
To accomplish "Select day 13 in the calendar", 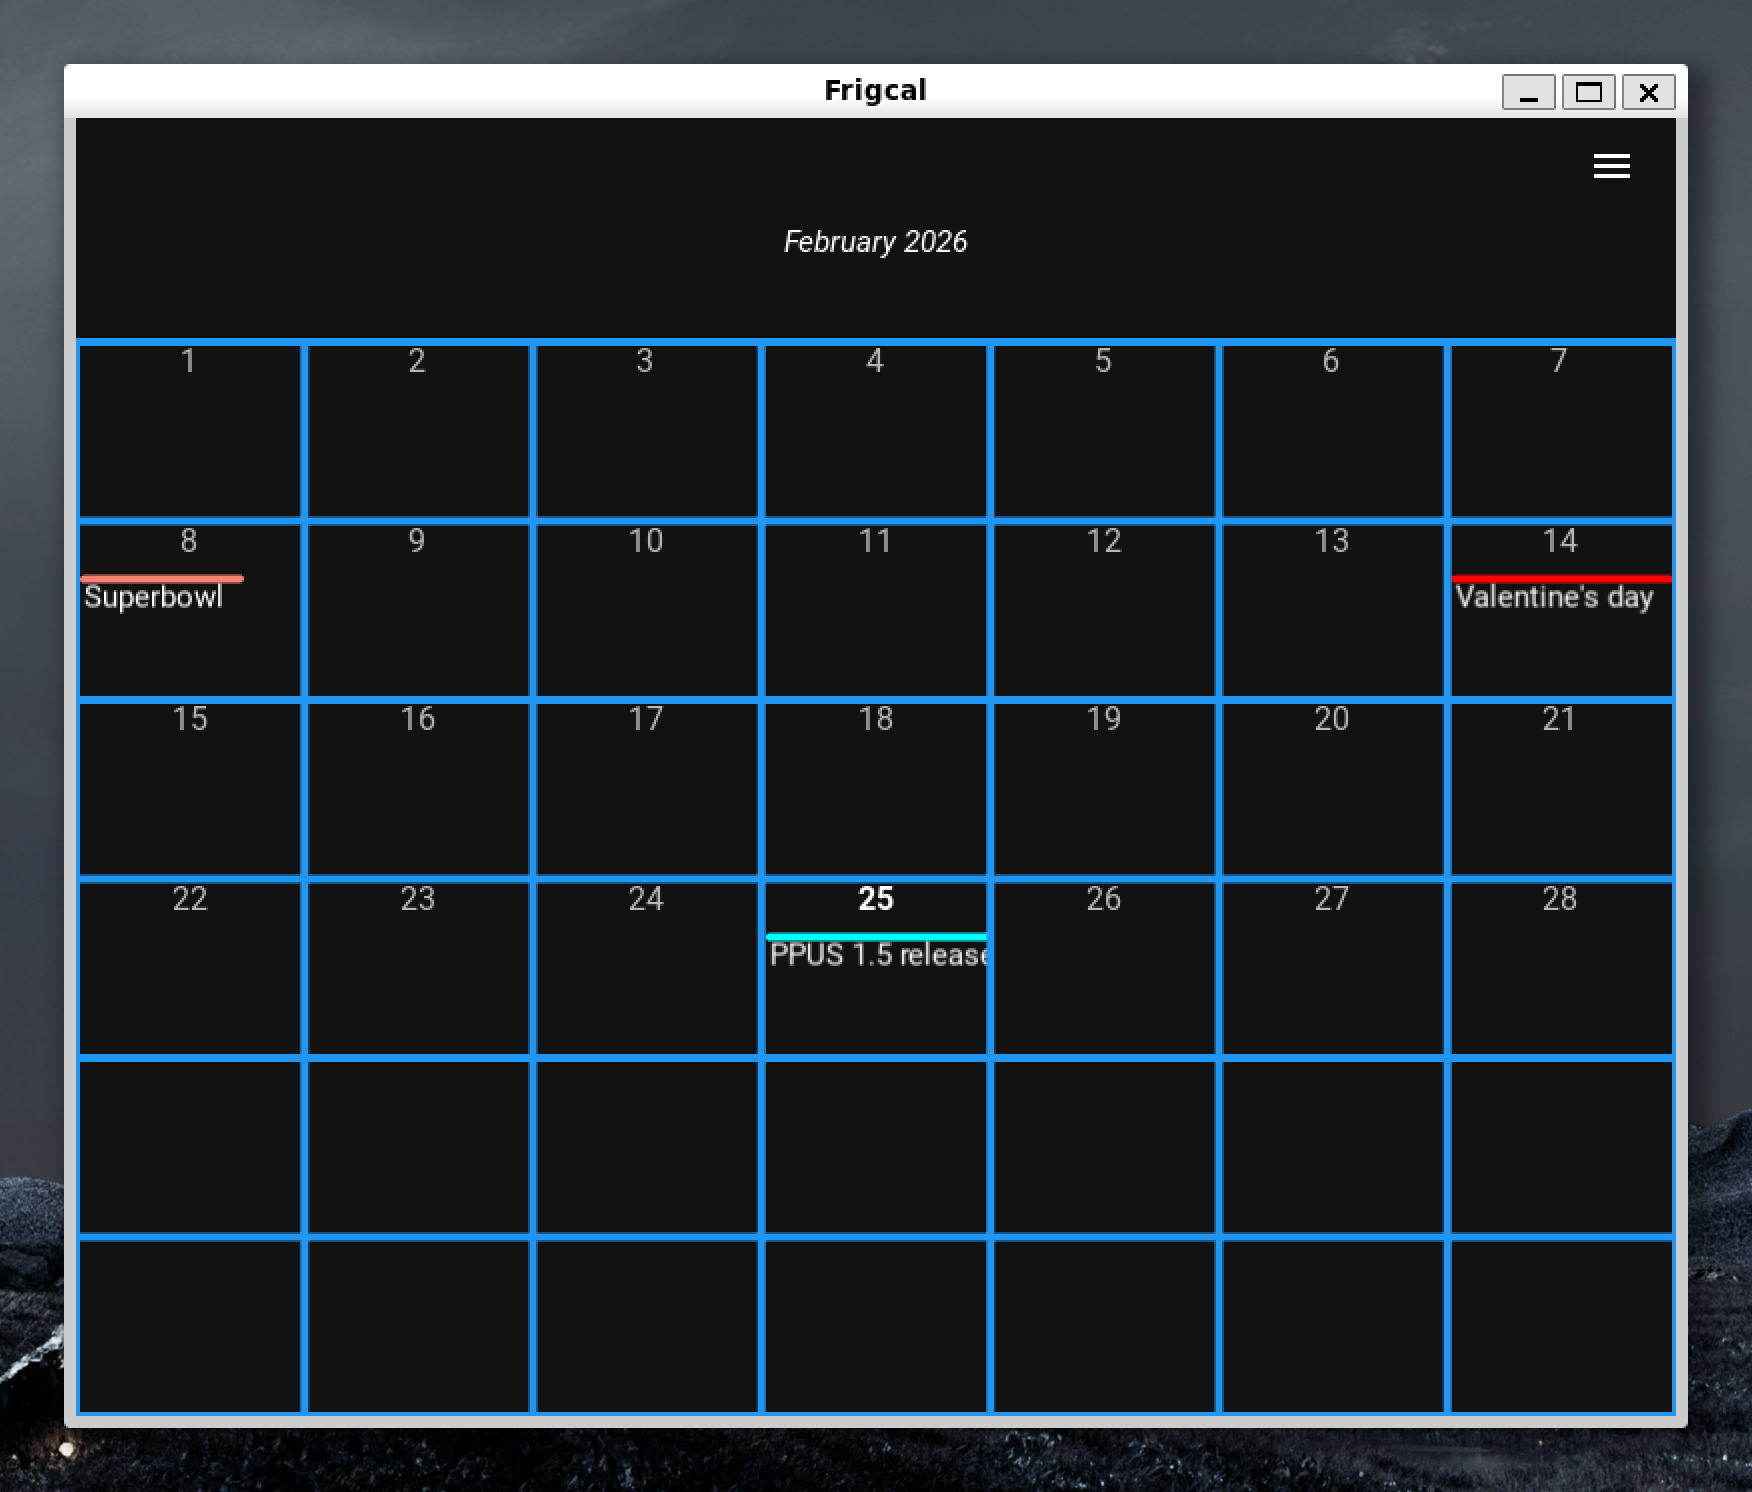I will [x=1331, y=611].
